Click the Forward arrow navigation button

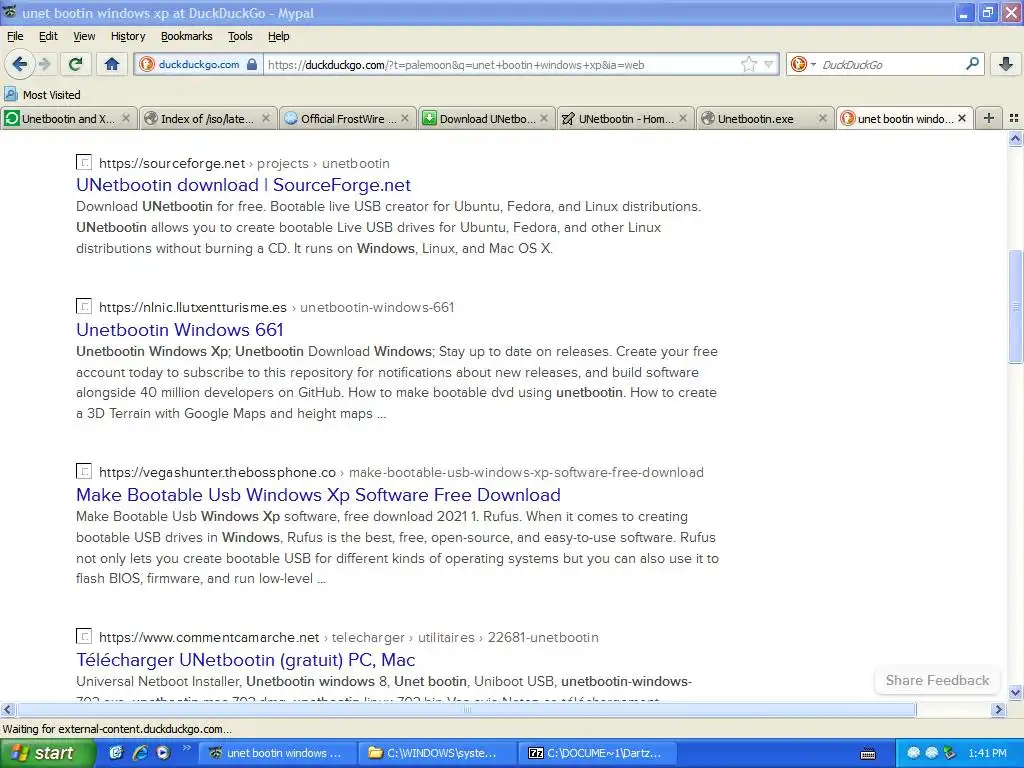(45, 64)
